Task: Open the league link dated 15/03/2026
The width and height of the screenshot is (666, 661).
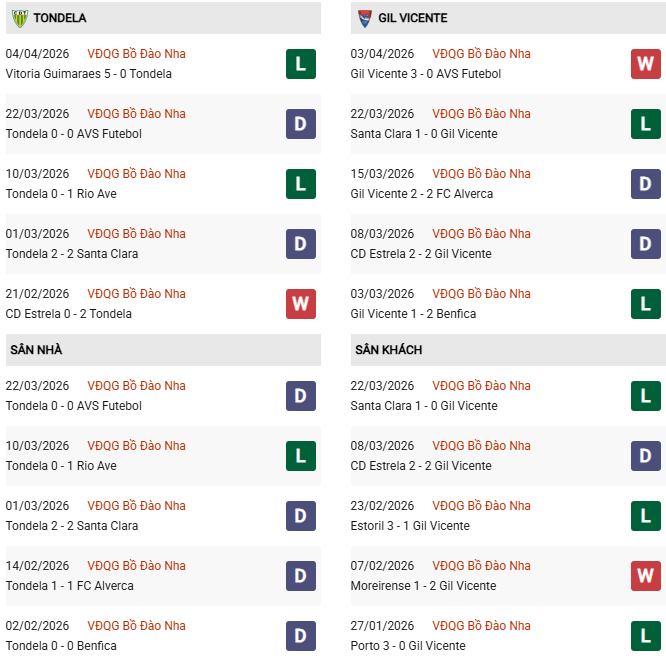Action: [x=481, y=174]
